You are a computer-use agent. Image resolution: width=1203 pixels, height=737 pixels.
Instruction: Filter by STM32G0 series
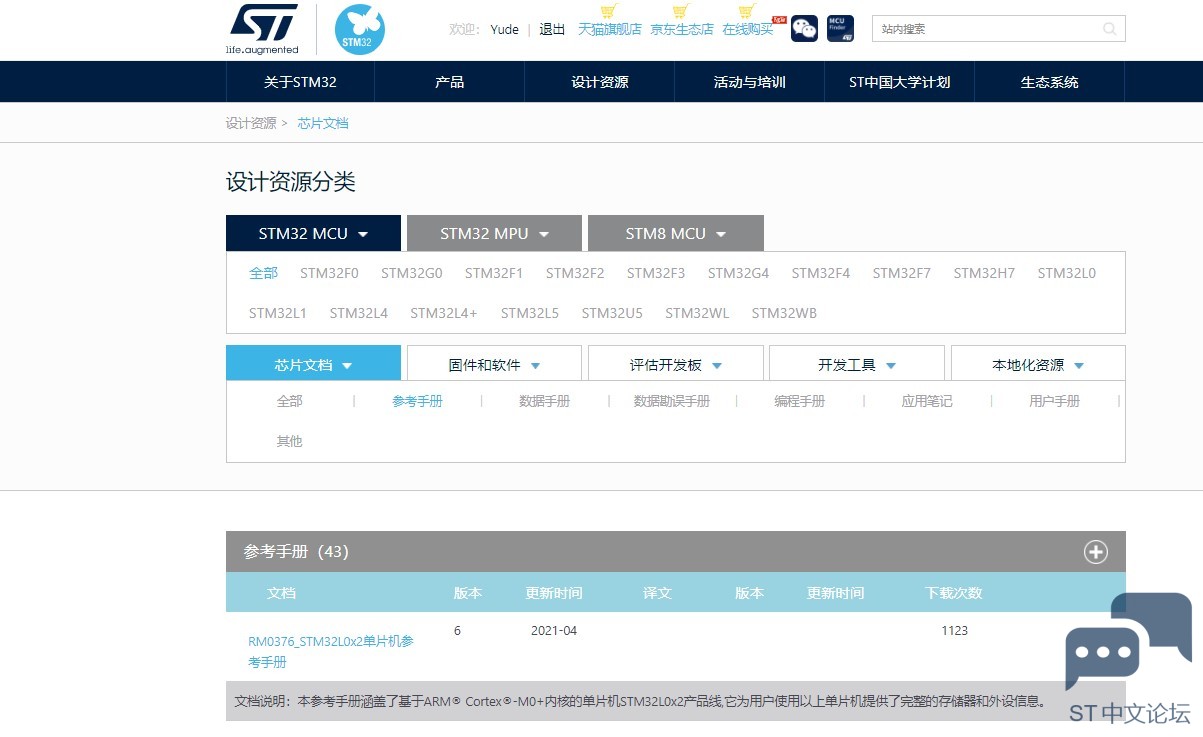(411, 273)
